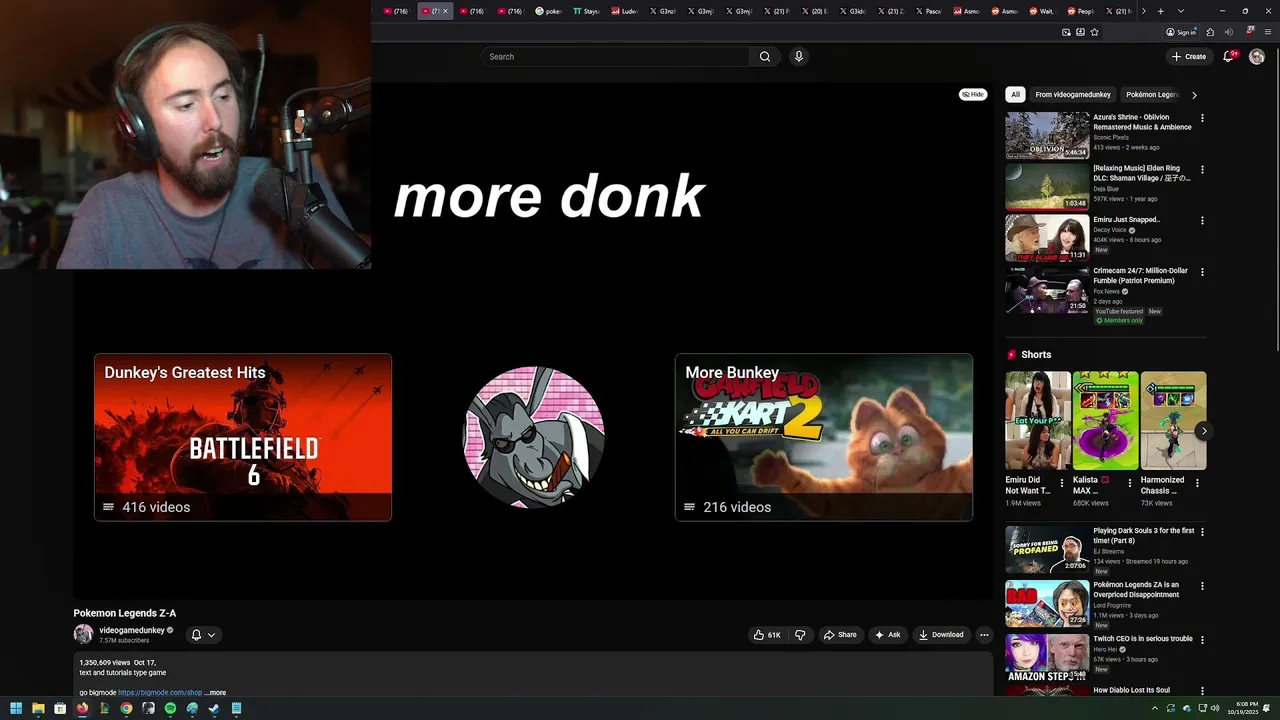Like the video with 61K likes
Image resolution: width=1280 pixels, height=720 pixels.
tap(768, 635)
